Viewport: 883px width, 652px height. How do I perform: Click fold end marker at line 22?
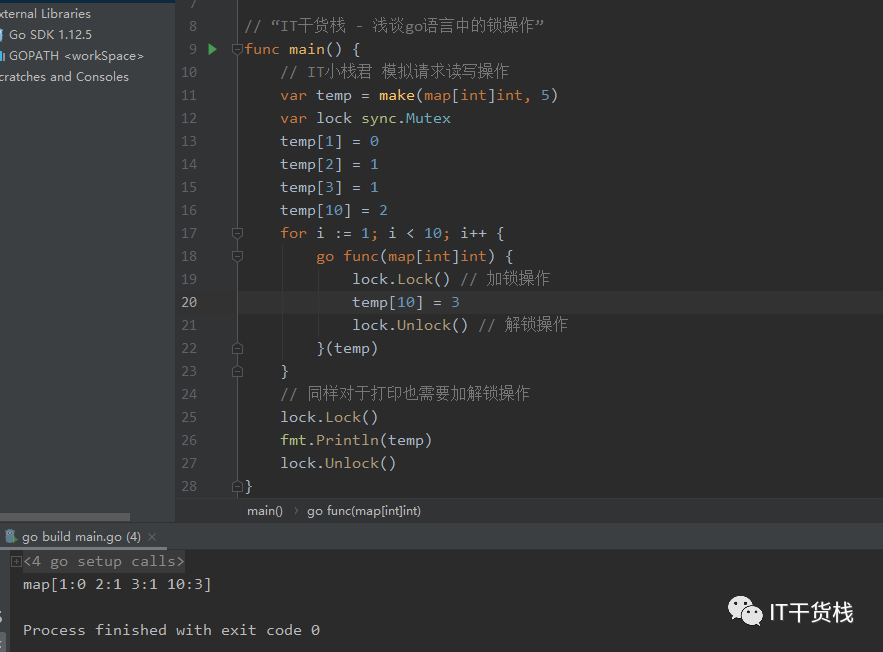(x=237, y=349)
